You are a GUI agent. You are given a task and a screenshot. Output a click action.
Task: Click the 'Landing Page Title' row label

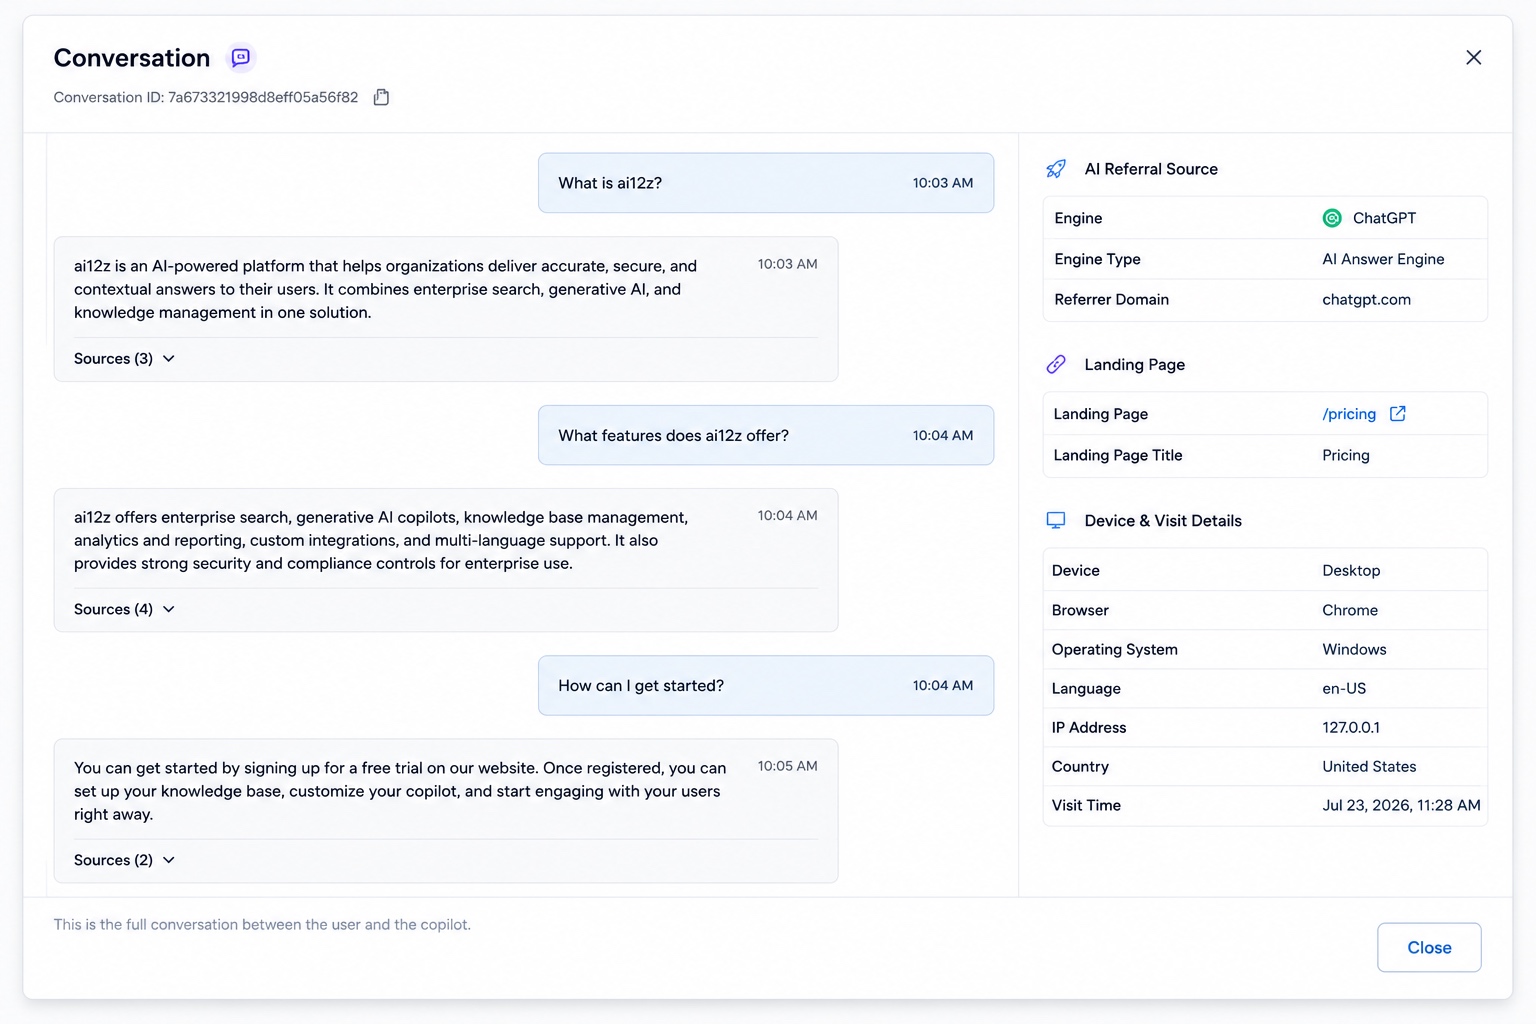pos(1117,456)
